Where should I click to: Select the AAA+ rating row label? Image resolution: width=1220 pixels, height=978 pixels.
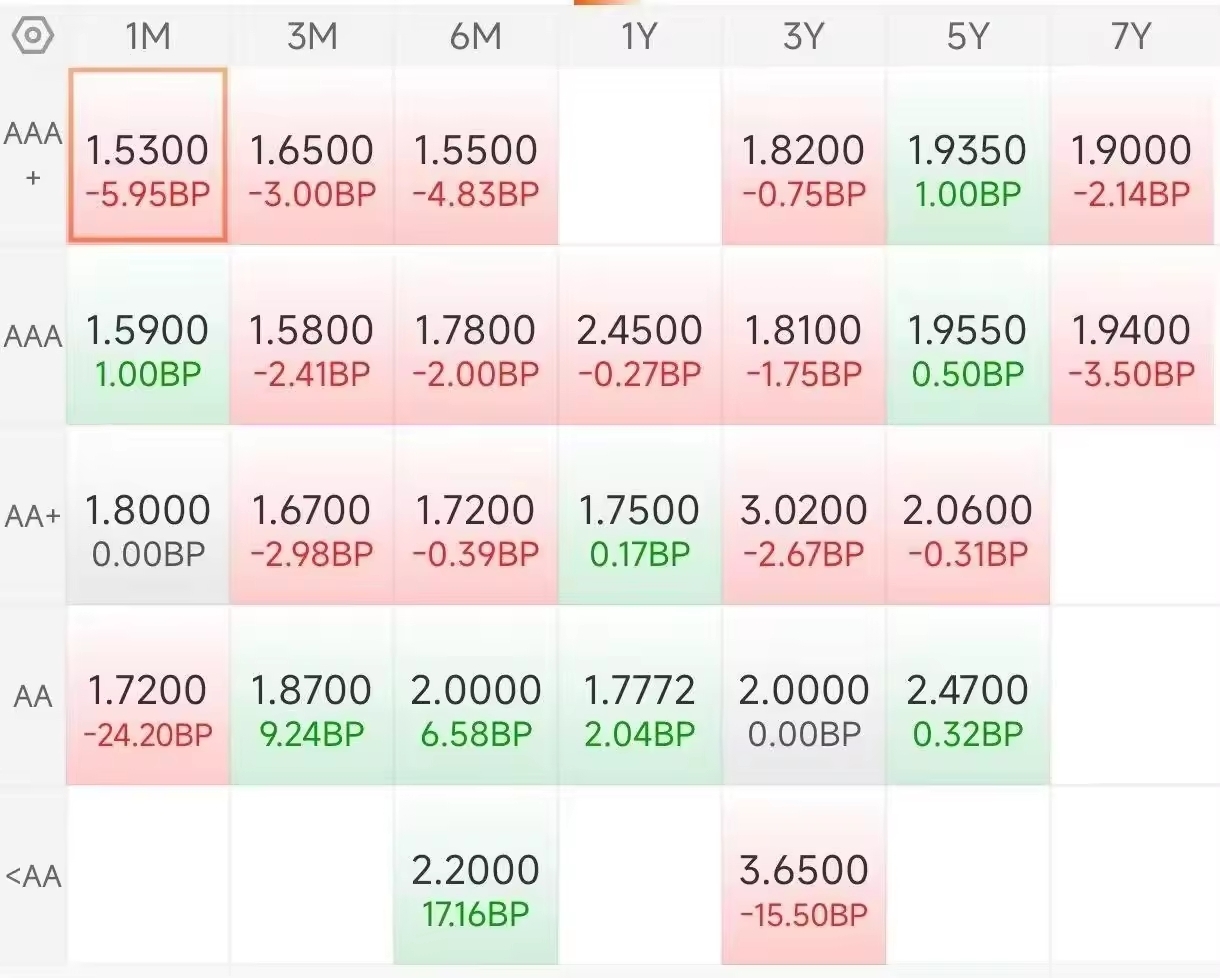coord(33,154)
